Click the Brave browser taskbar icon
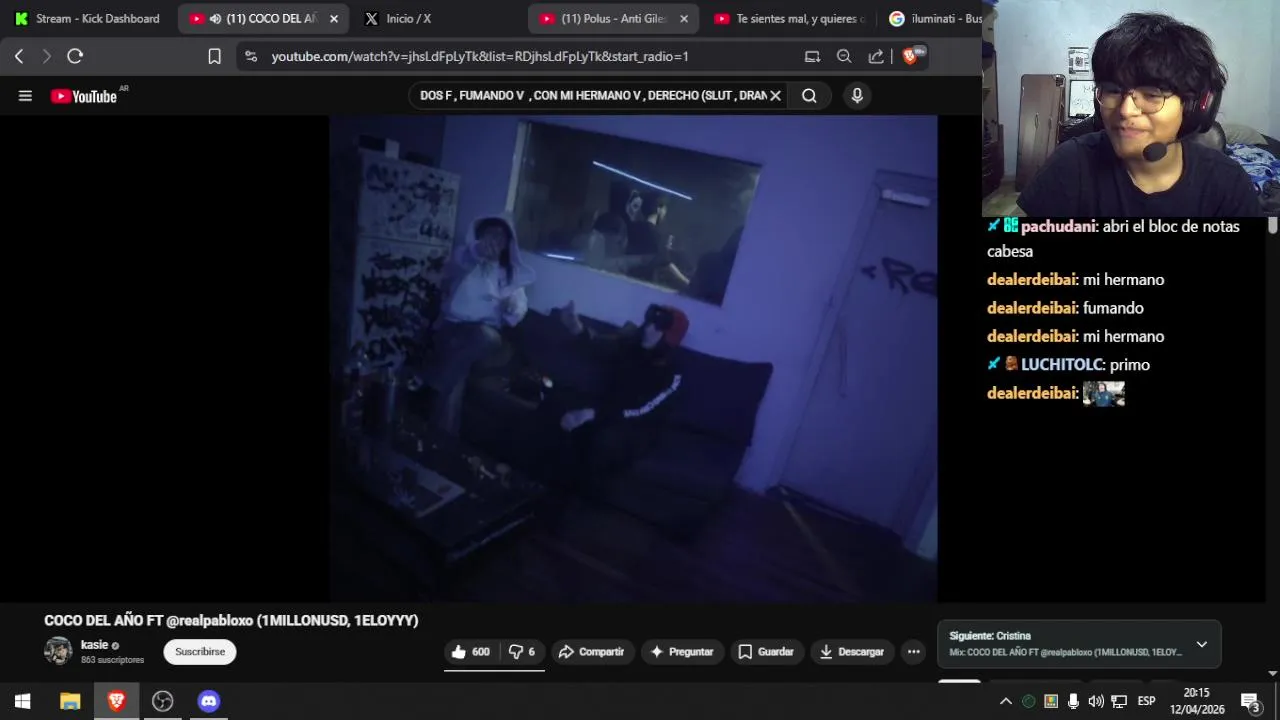 (116, 701)
